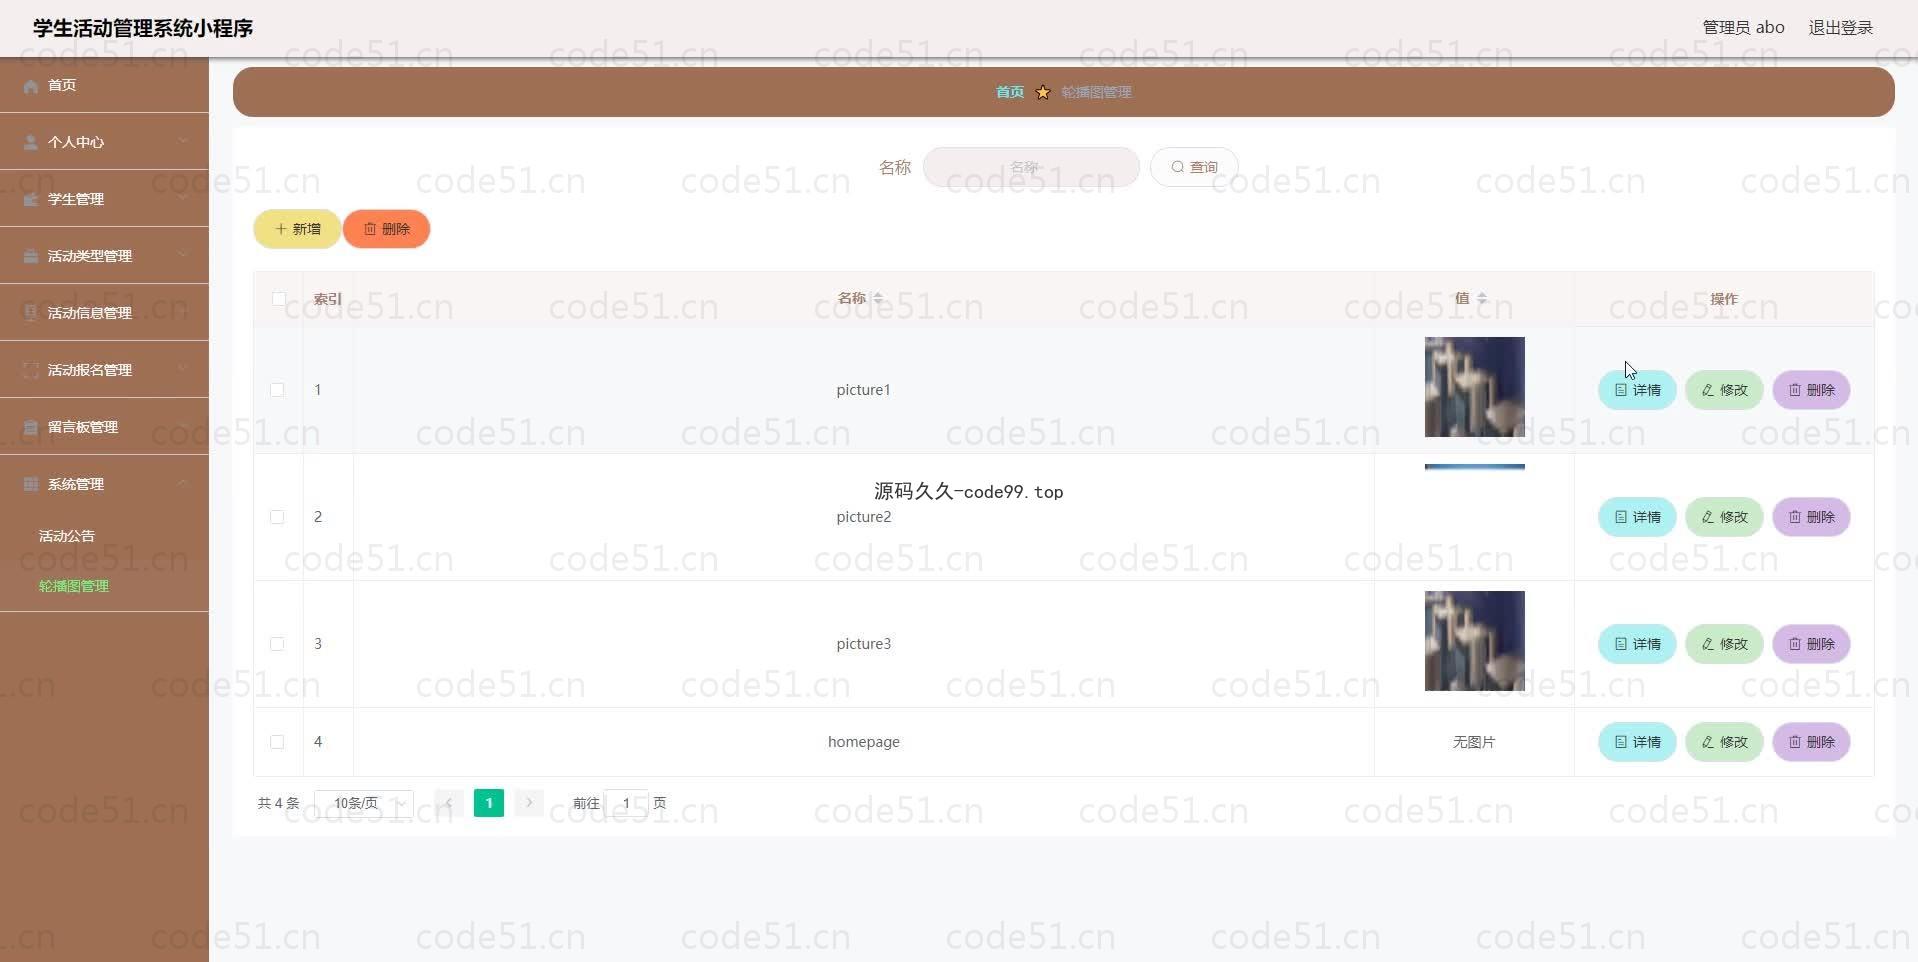Screen dimensions: 1918x962
Task: Click the home icon beside 首页 in the sidebar
Action: 31,86
